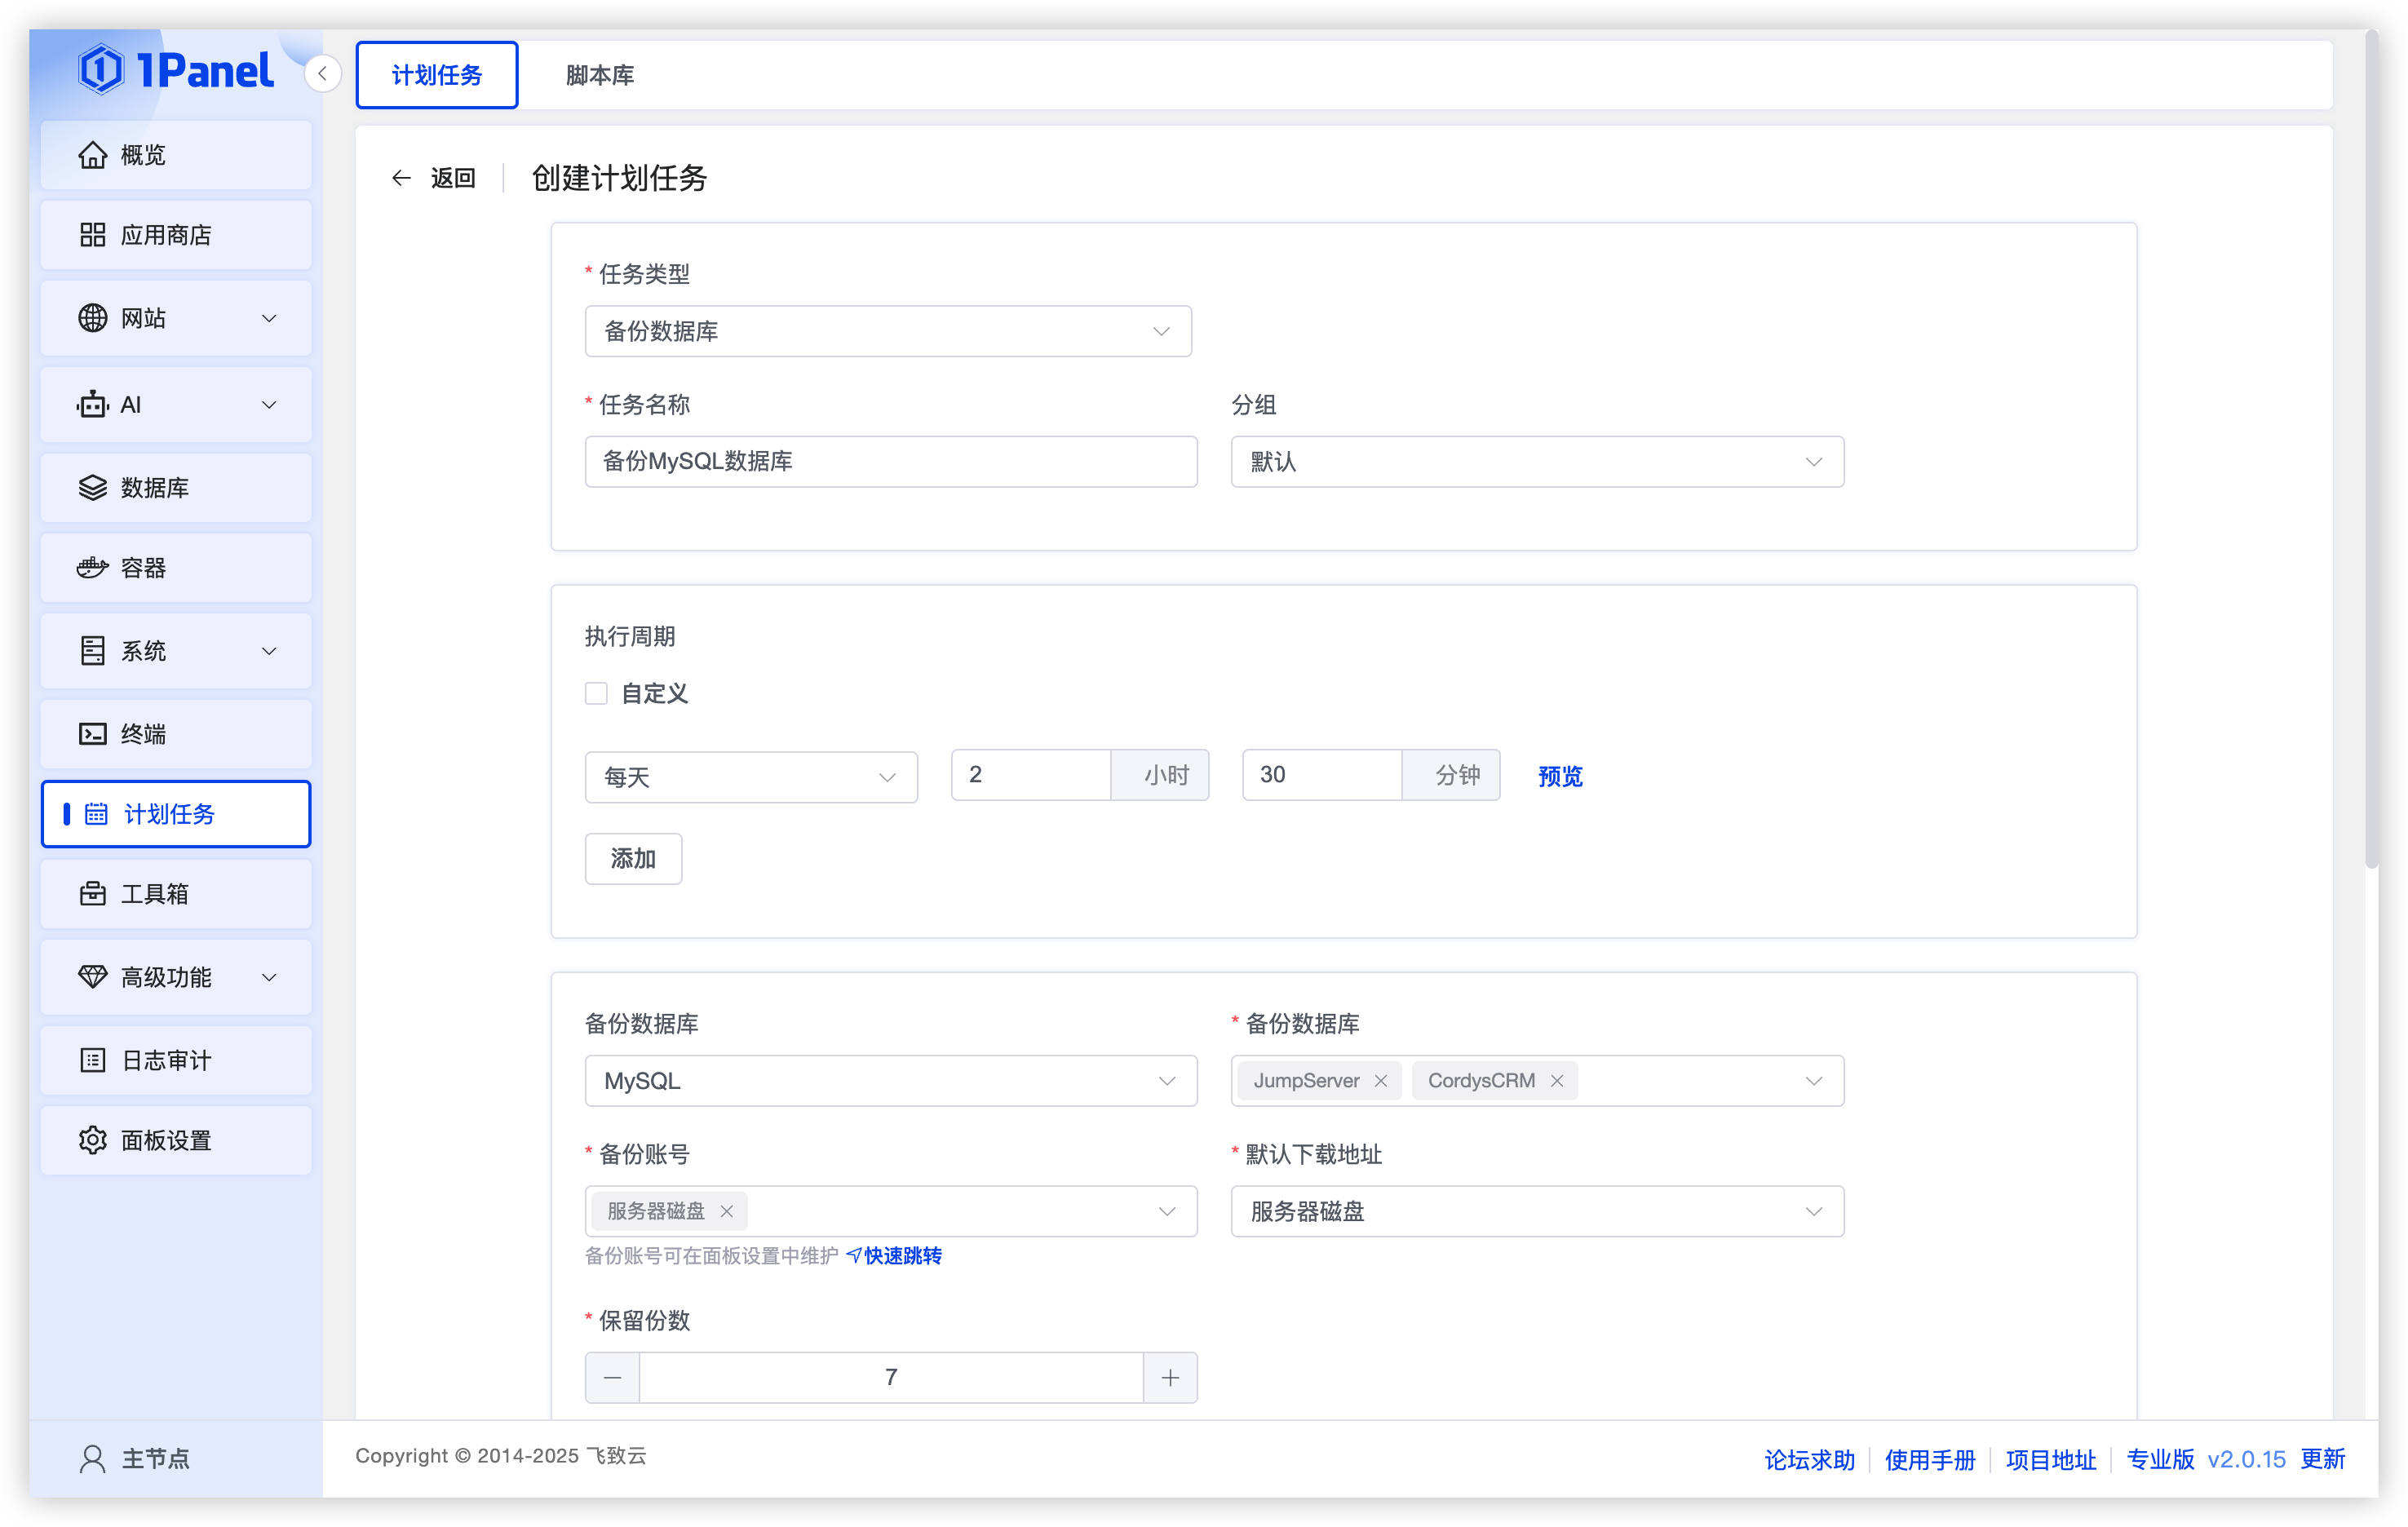Click the 终端 terminal icon

click(x=92, y=734)
